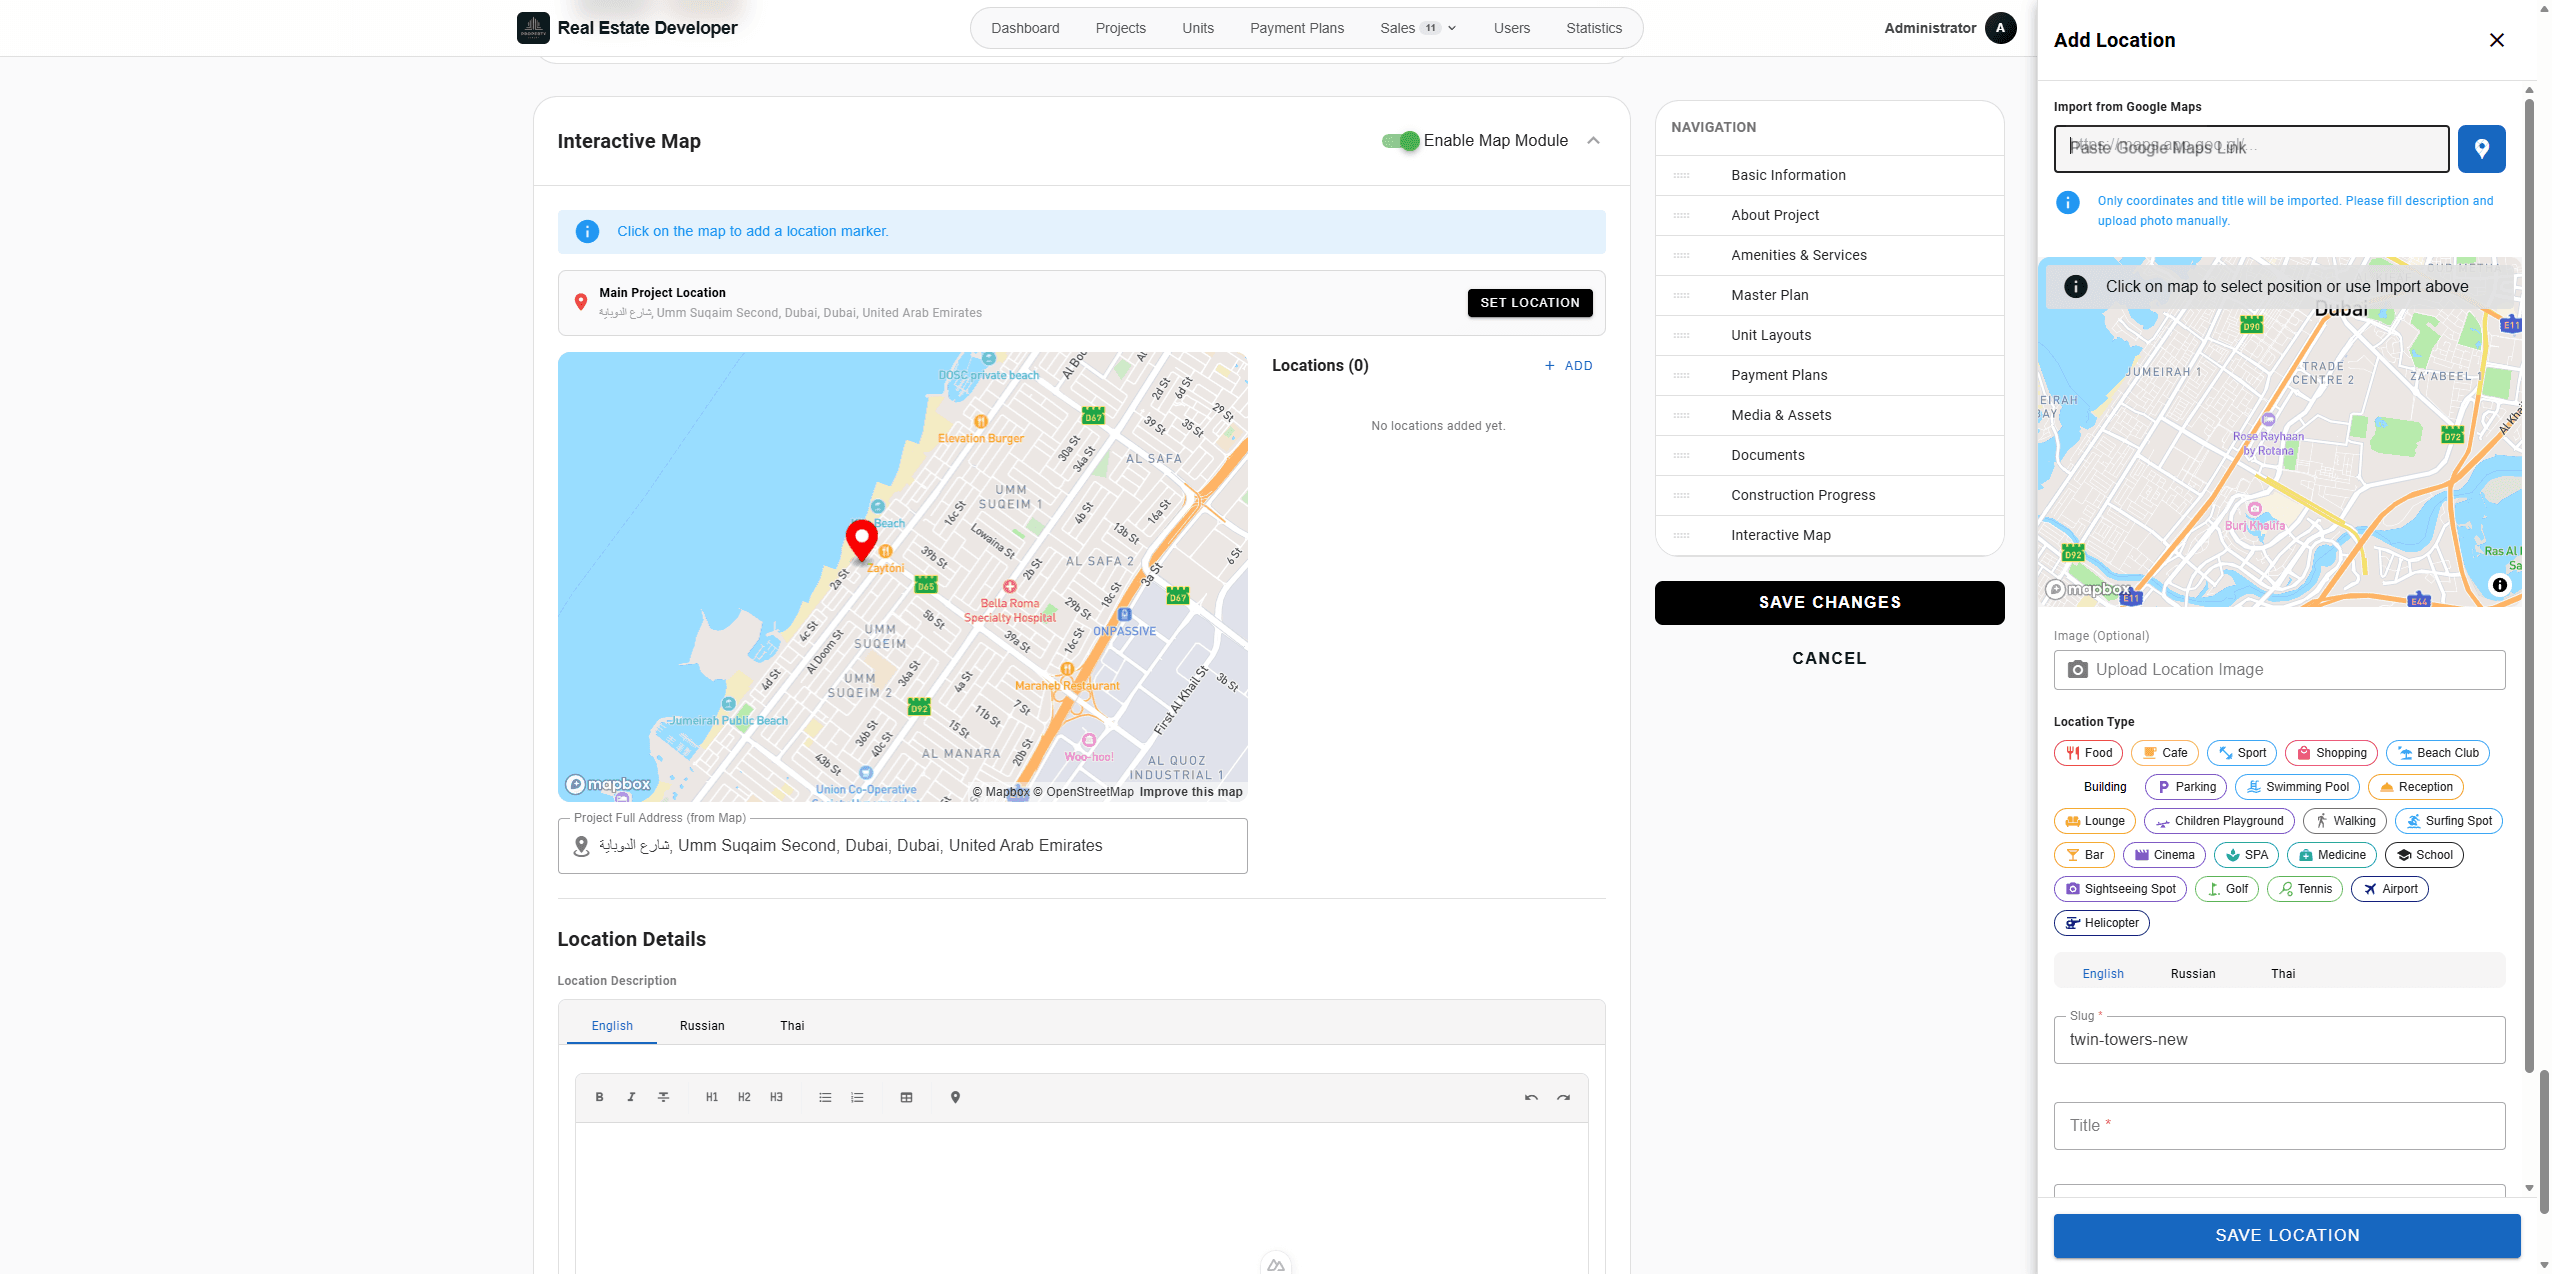Click the Real Estate Developer logo
The width and height of the screenshot is (2552, 1274).
[x=533, y=28]
